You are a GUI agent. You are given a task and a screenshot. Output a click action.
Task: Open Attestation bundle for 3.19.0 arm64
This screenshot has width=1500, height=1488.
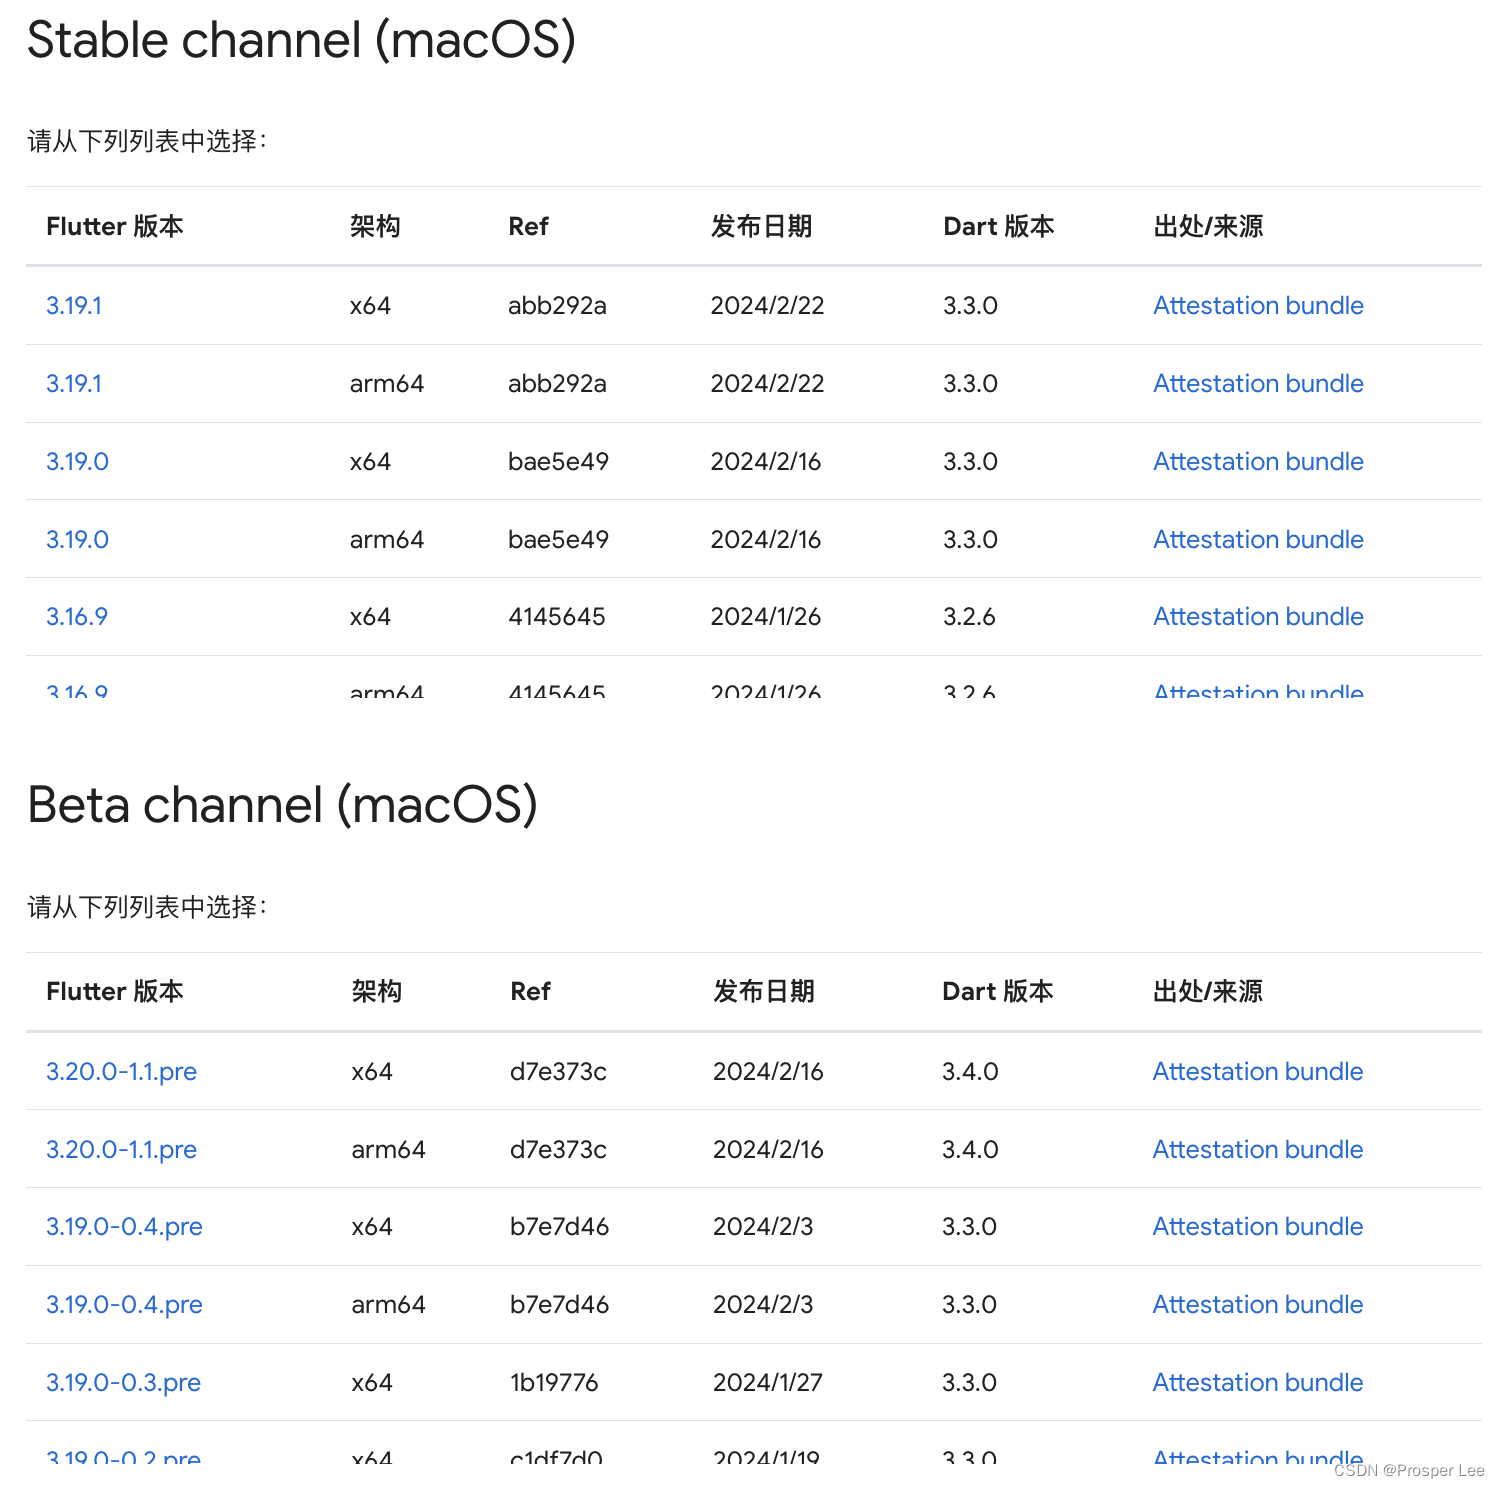click(1258, 540)
